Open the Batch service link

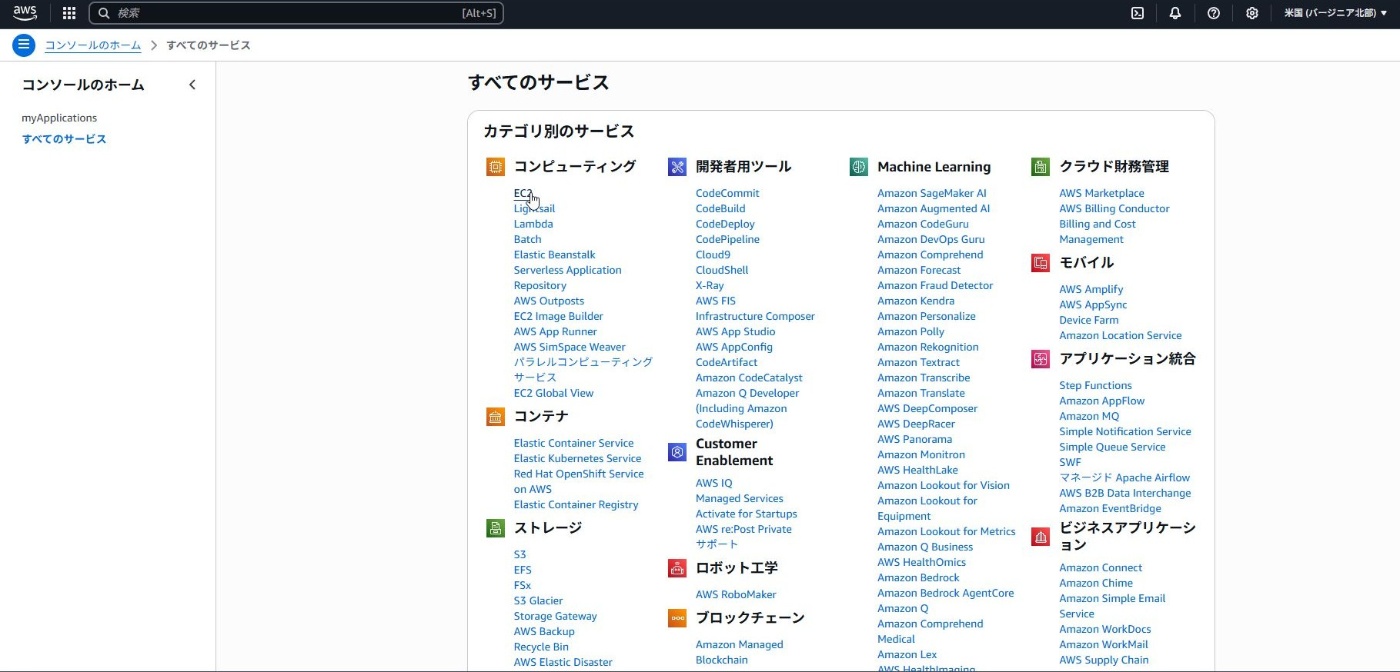[527, 239]
